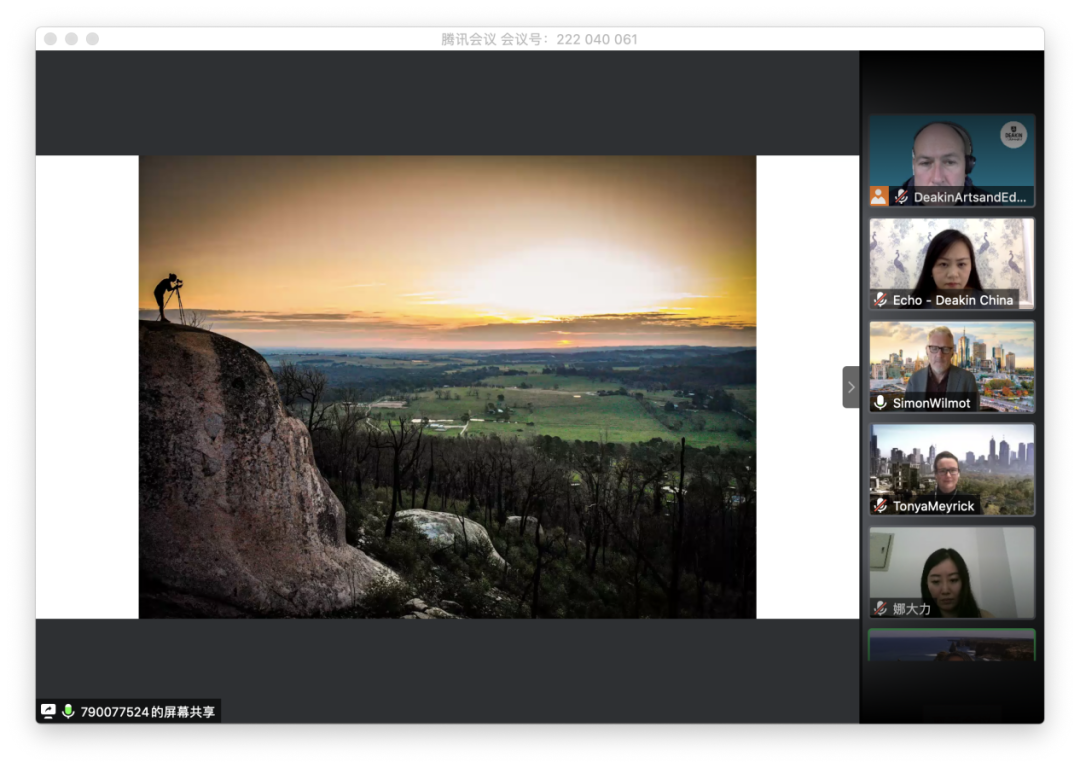Collapse participant video sidebar with chevron arrow
The height and width of the screenshot is (768, 1080).
tap(851, 387)
